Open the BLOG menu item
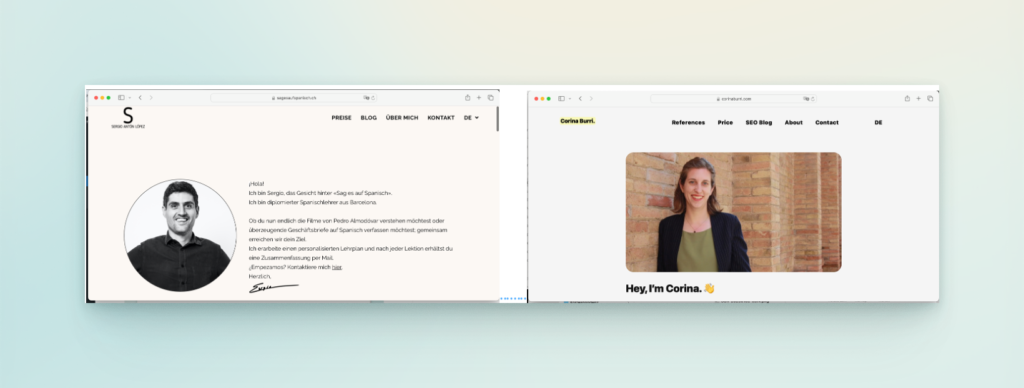Viewport: 1024px width, 388px height. [x=369, y=118]
